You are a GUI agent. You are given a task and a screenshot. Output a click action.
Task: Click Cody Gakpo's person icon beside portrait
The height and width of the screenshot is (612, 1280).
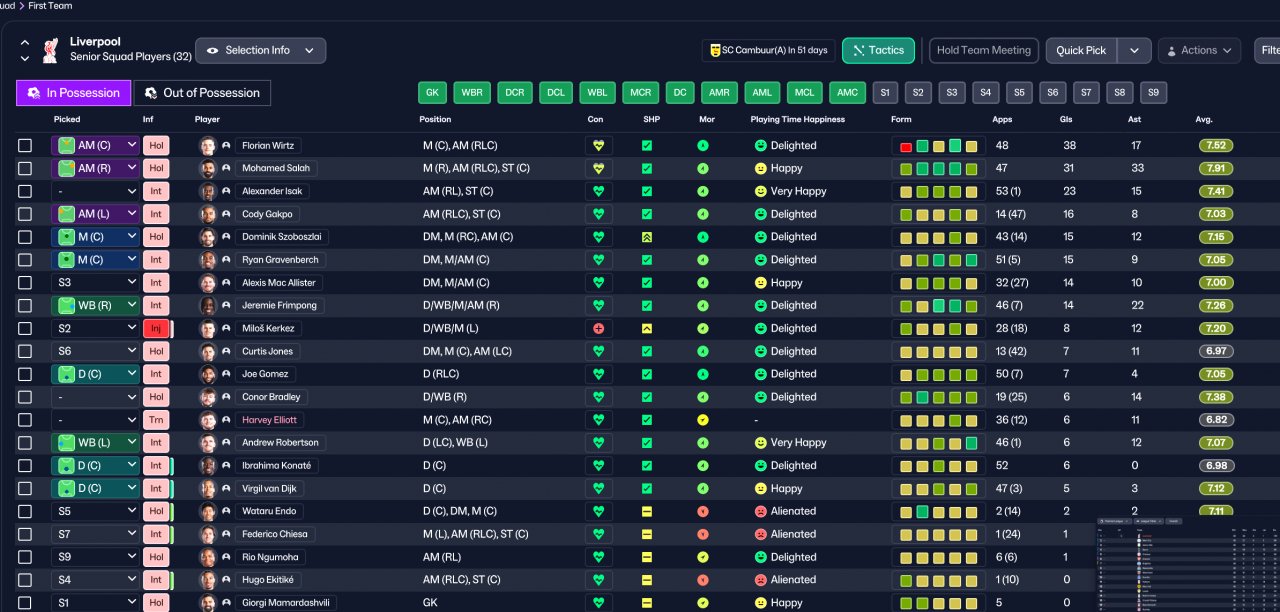[227, 214]
